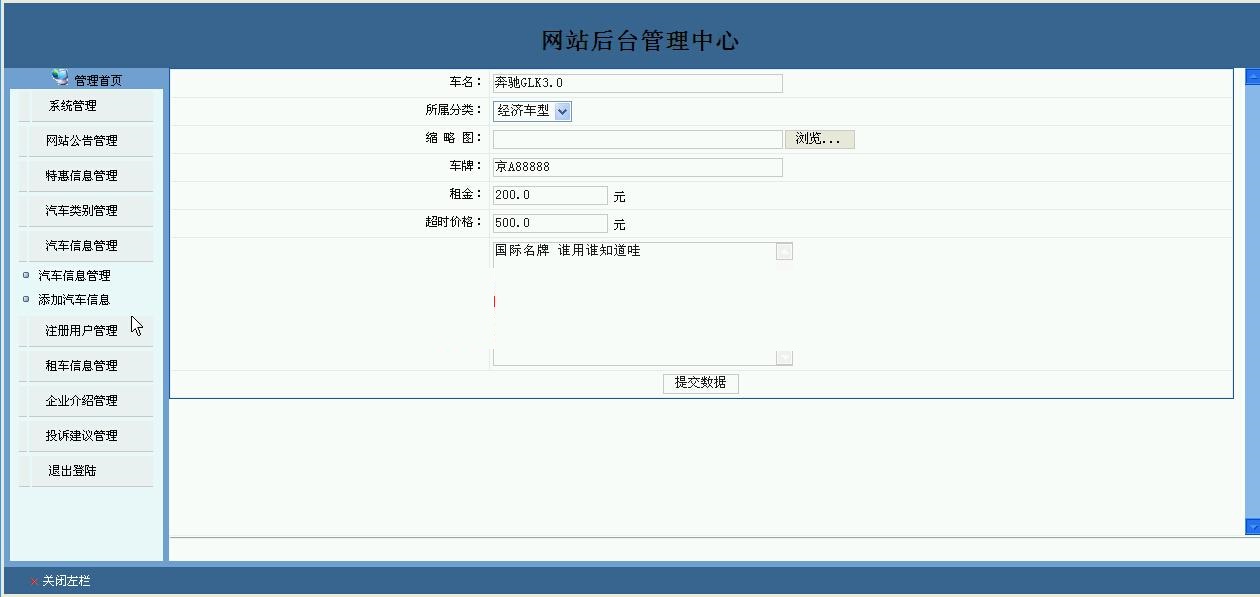Focus the 车牌 input field
Viewport: 1260px width, 597px height.
click(638, 167)
